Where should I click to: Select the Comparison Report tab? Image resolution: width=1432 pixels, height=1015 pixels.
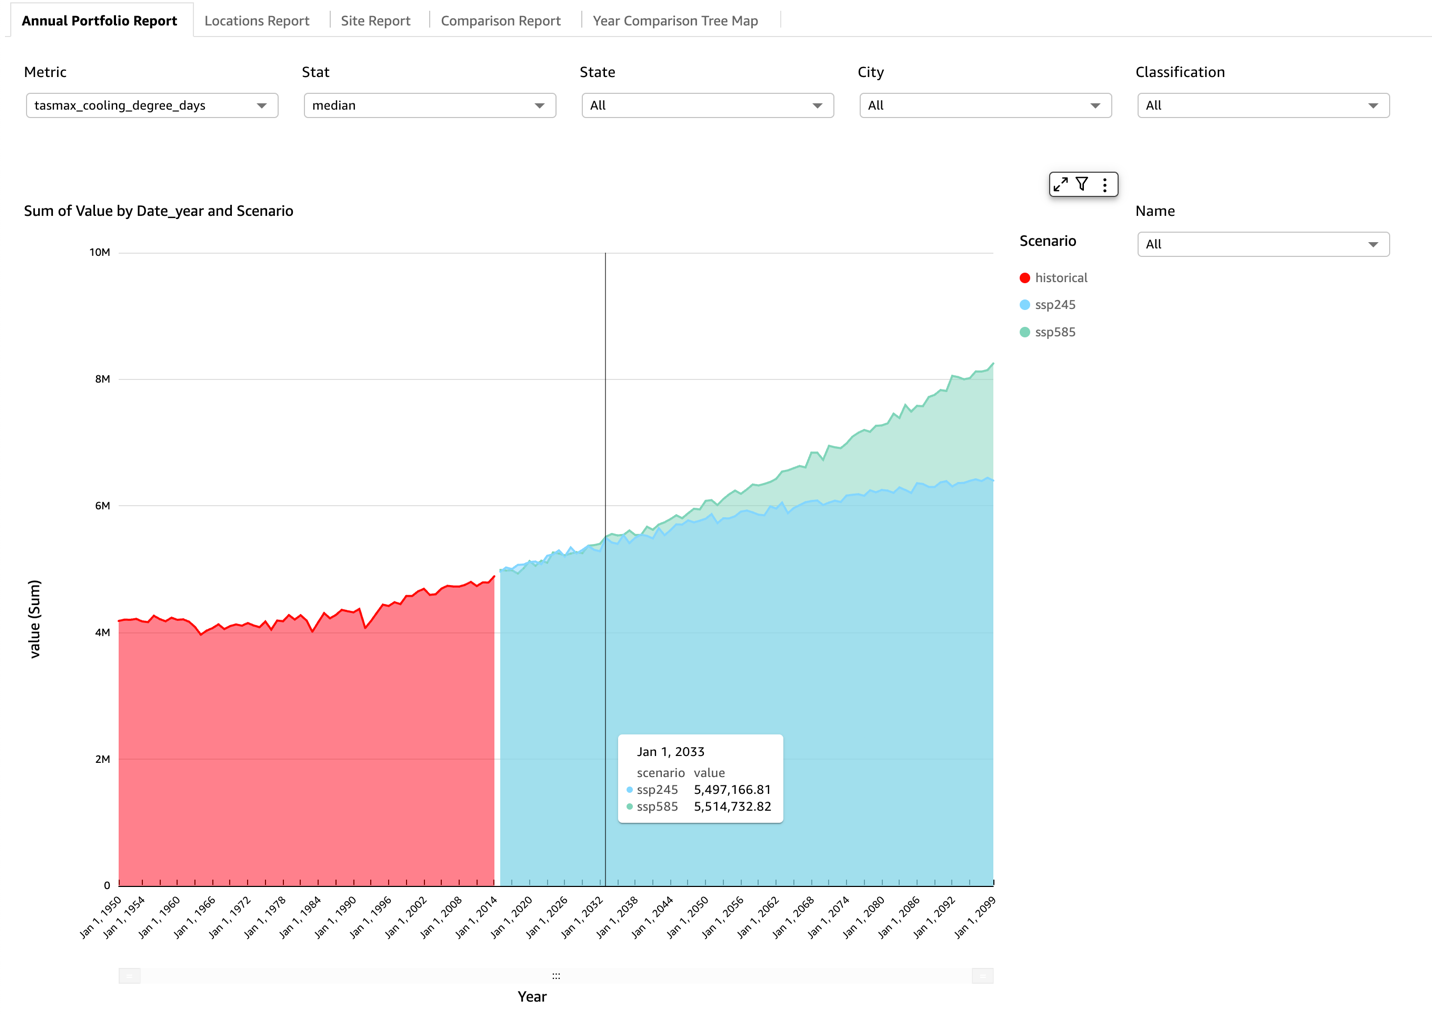pos(500,20)
